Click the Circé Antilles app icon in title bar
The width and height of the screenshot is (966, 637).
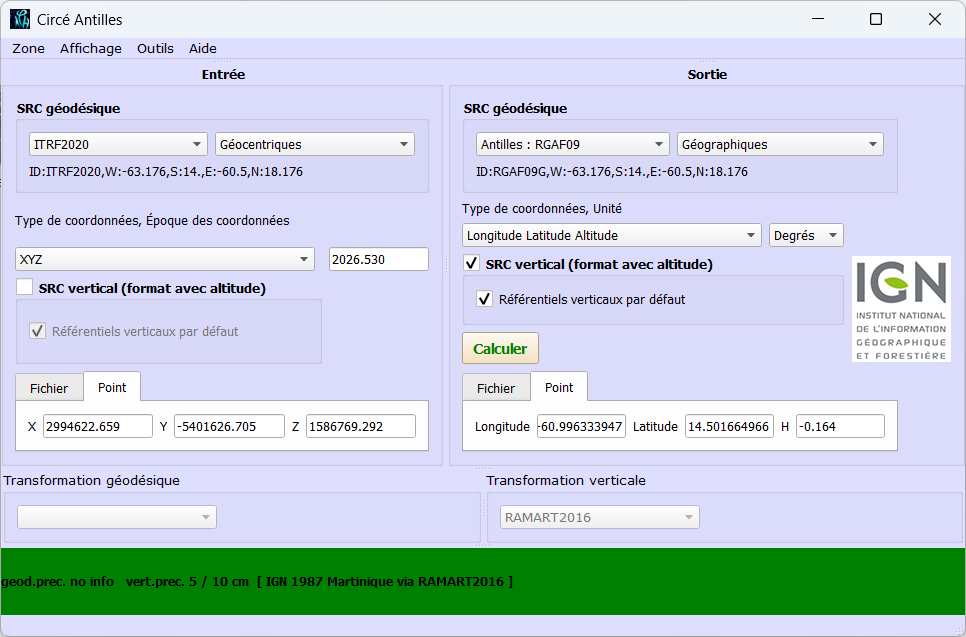pos(20,19)
